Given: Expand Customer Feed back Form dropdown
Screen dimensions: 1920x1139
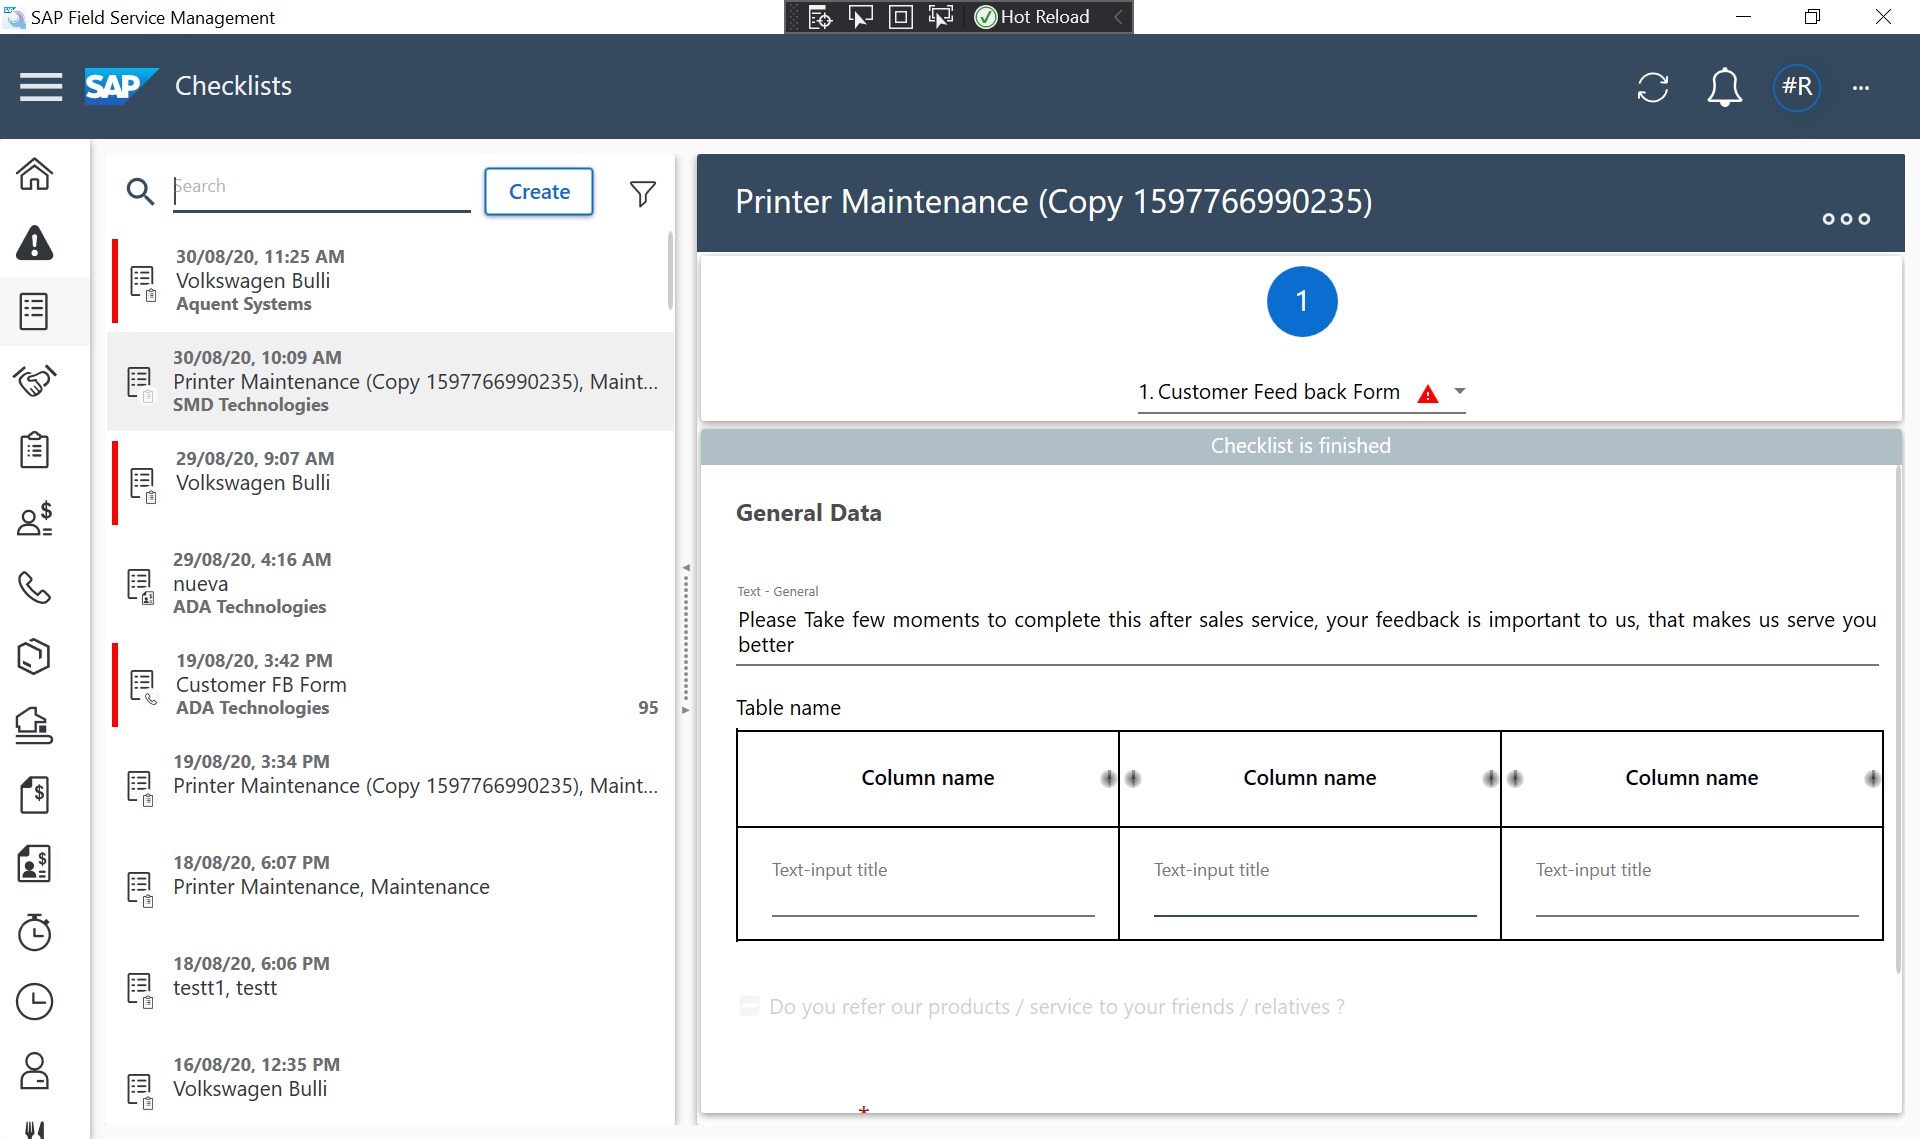Looking at the screenshot, I should tap(1460, 392).
